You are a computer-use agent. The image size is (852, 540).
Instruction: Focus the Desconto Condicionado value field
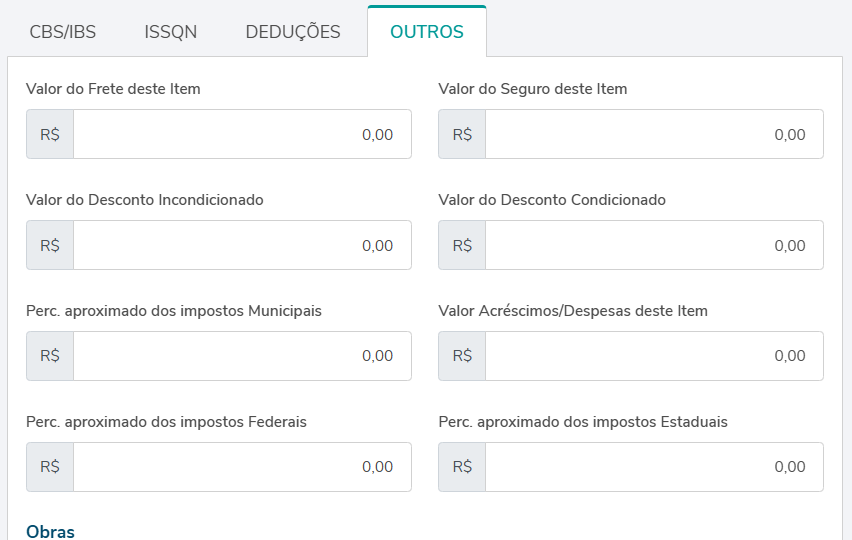tap(654, 246)
